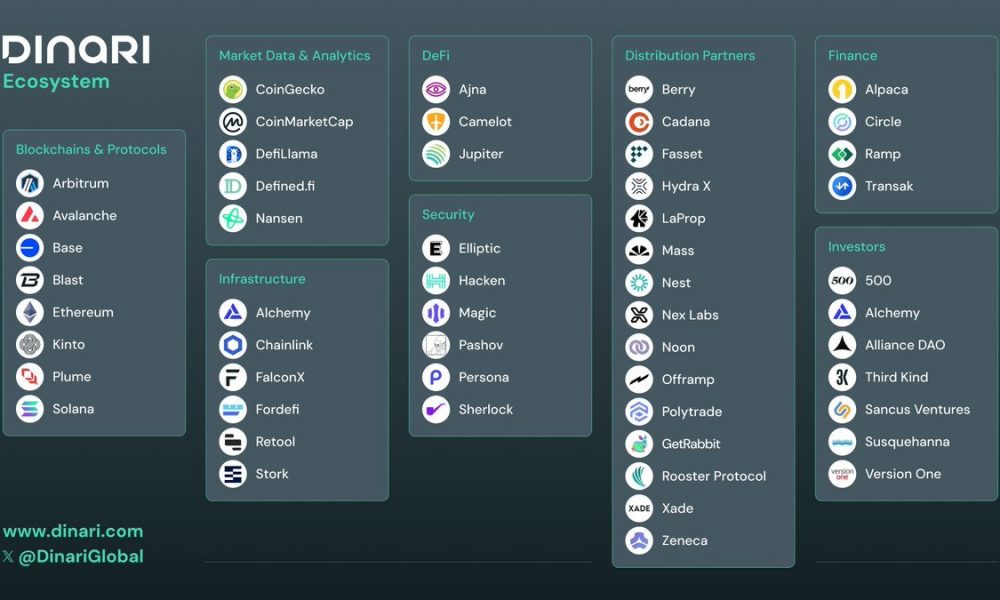Click the Ramp green icon
This screenshot has width=1000, height=600.
pos(842,154)
